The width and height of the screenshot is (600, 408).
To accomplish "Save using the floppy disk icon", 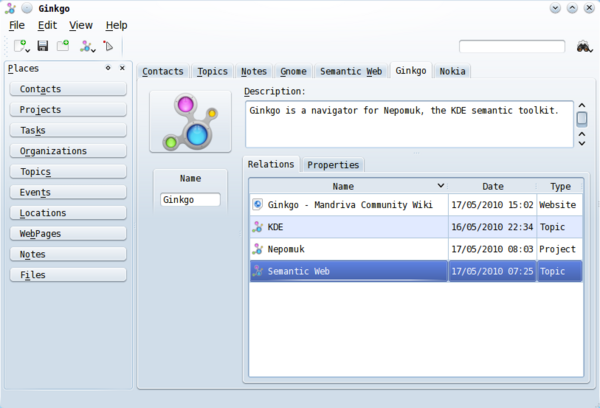I will [42, 46].
